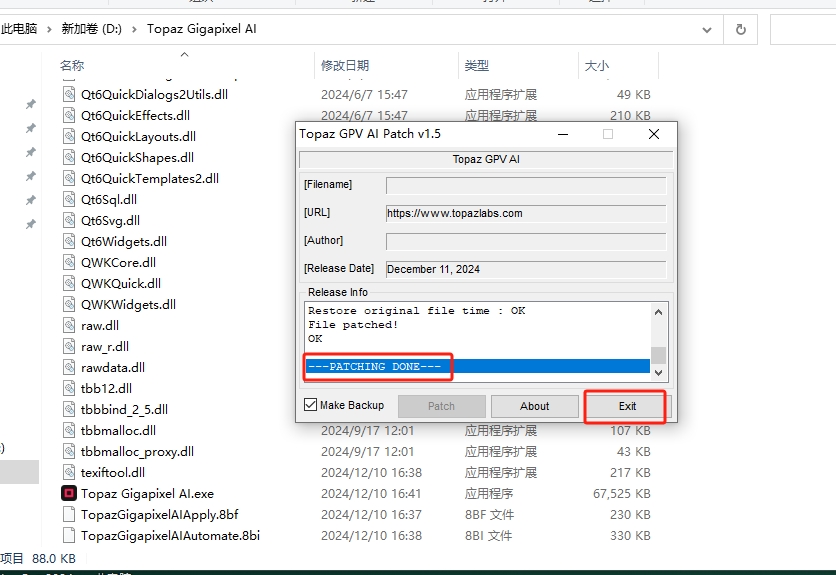Screen dimensions: 836x575
Task: Click 'Restore original file time : OK' line
Action: click(x=416, y=310)
